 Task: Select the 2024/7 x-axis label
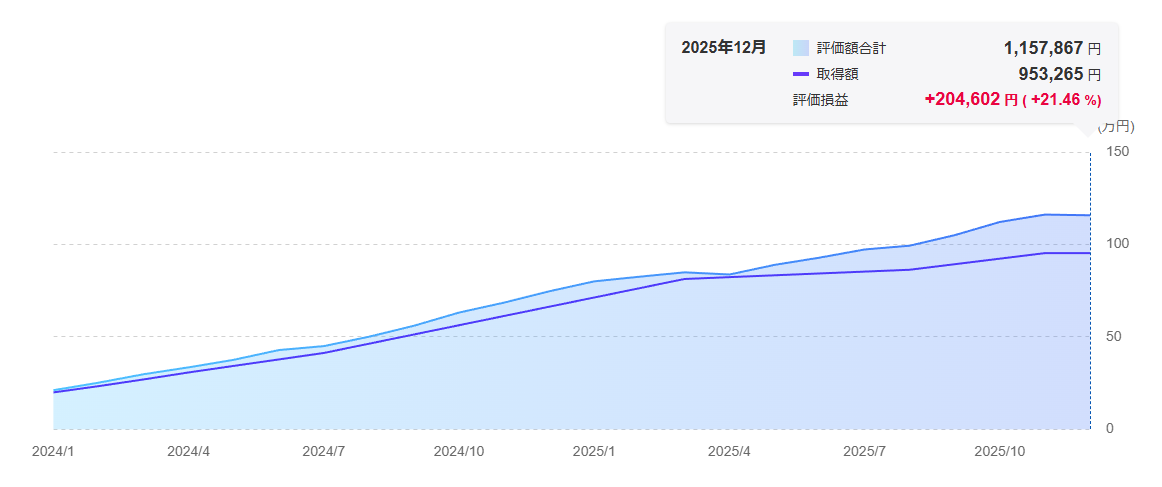(323, 452)
